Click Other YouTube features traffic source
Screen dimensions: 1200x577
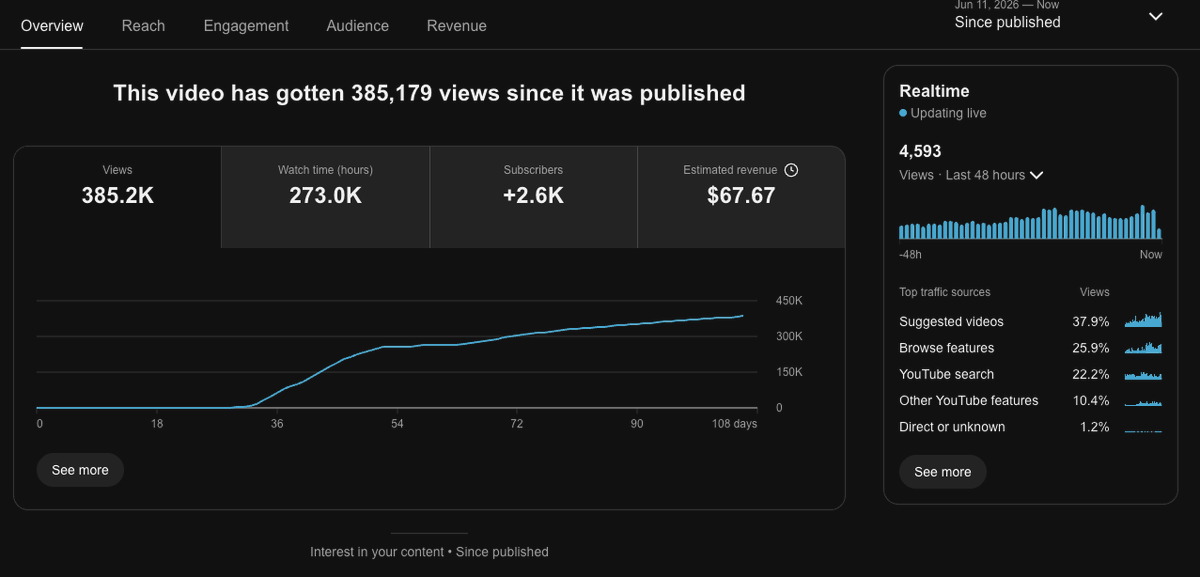pos(968,400)
